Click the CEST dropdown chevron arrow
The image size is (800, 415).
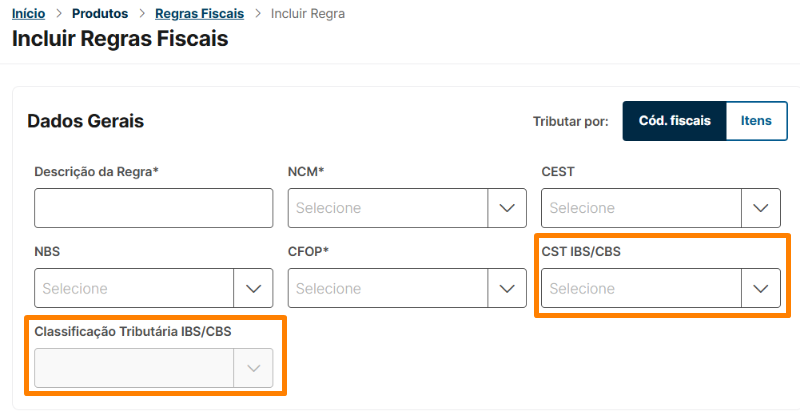pos(760,208)
